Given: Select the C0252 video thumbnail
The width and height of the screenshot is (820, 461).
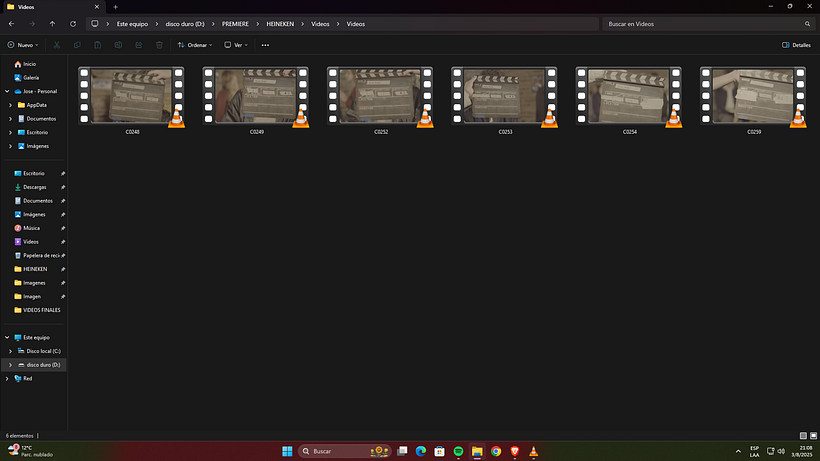Looking at the screenshot, I should pos(380,100).
